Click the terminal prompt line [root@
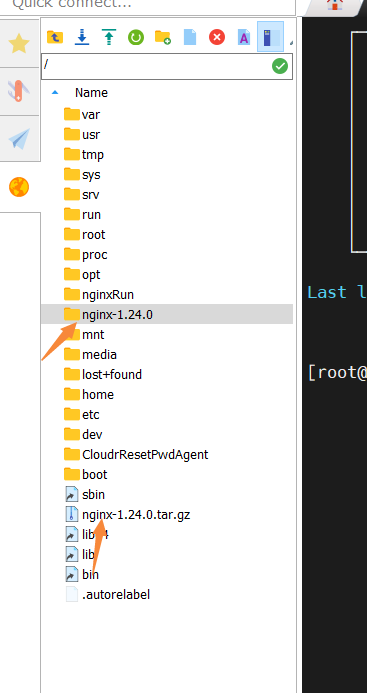Viewport: 367px width, 693px height. click(337, 373)
